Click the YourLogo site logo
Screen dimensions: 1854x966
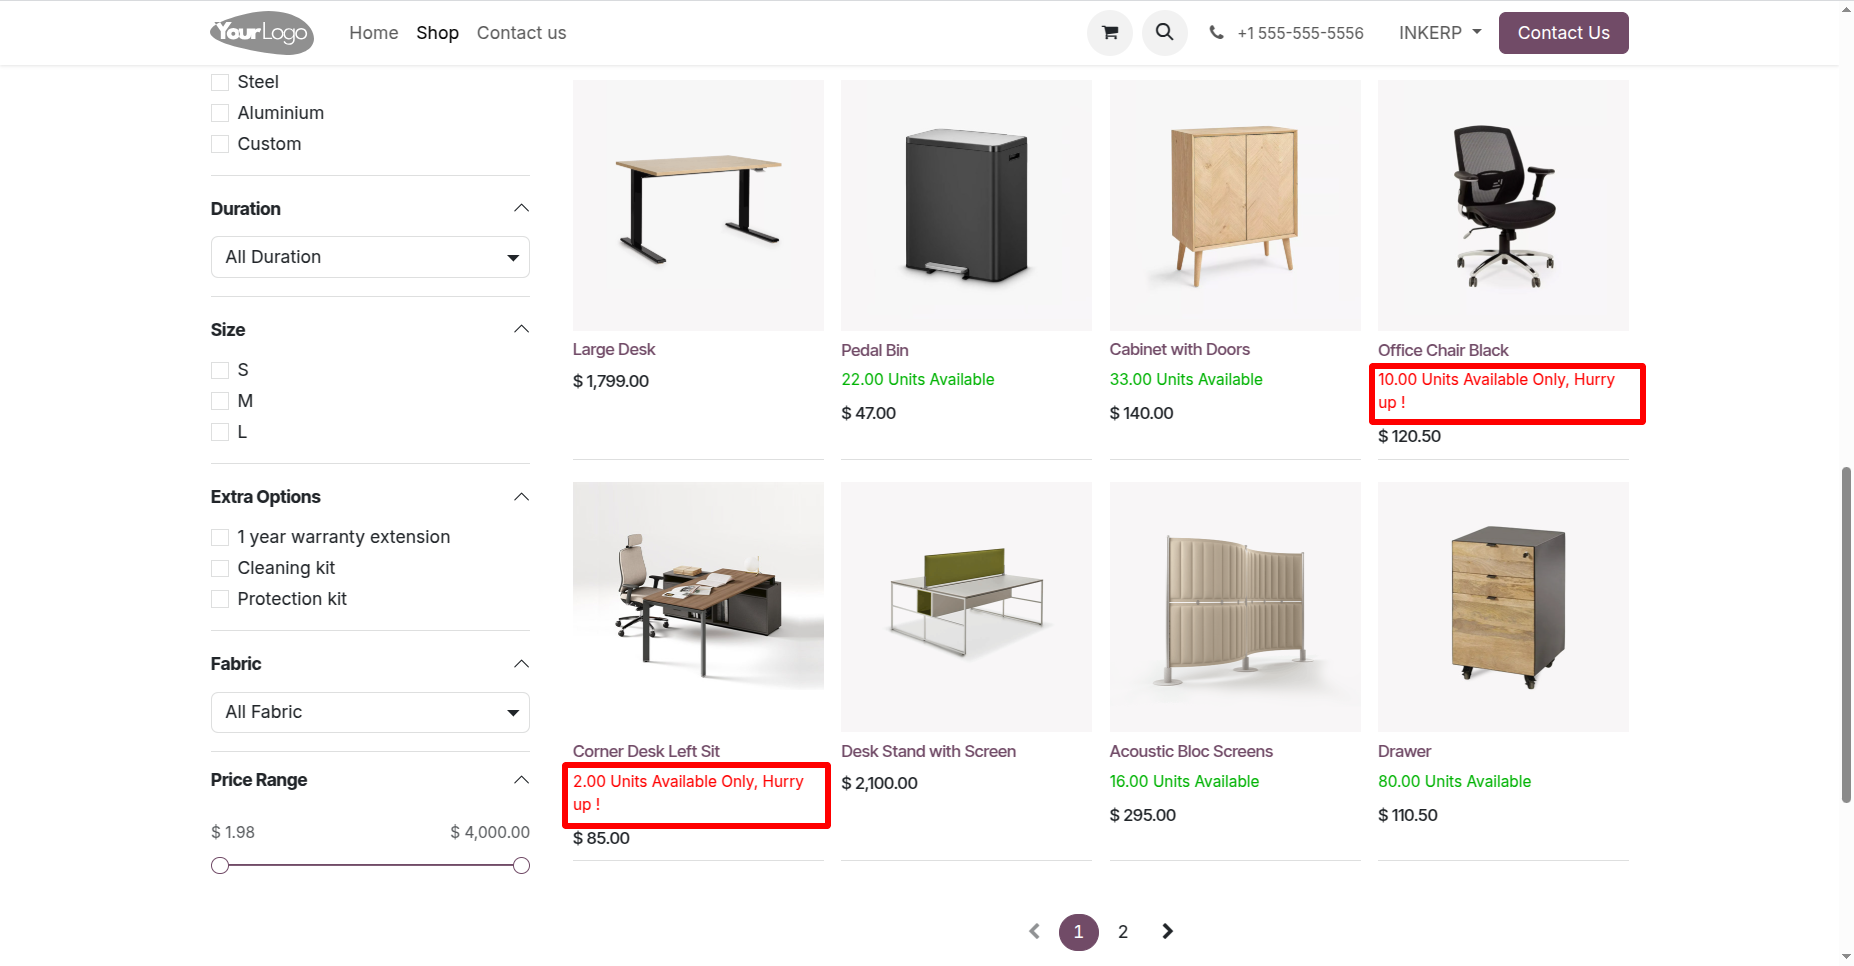tap(261, 33)
